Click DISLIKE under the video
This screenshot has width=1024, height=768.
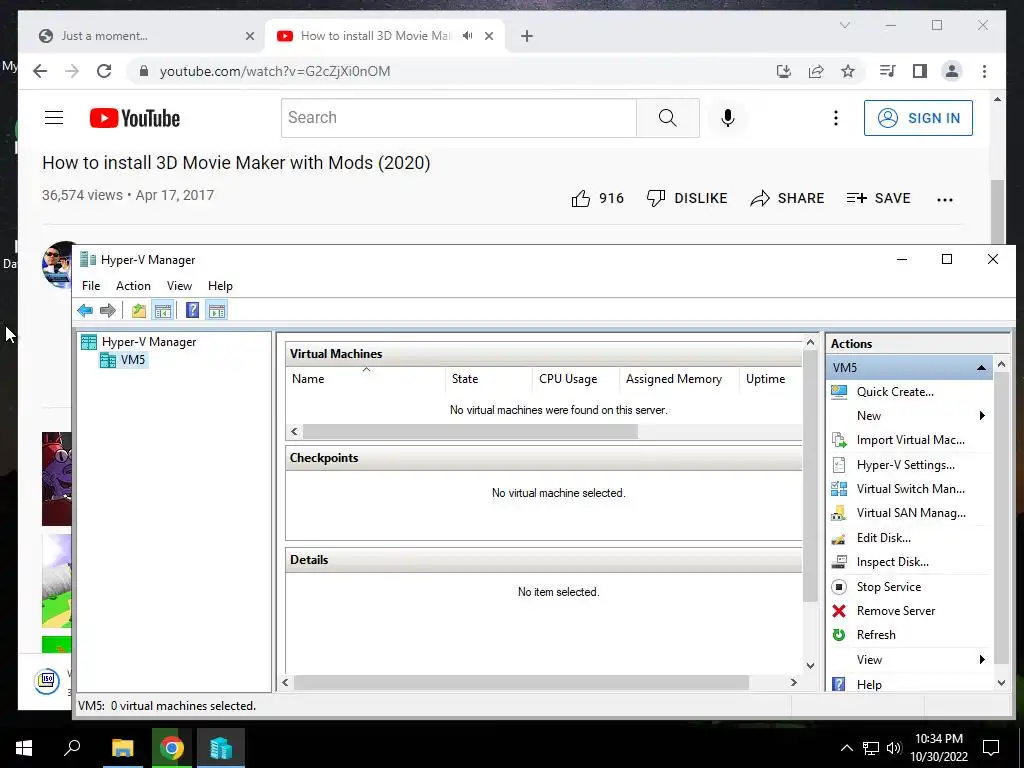pos(686,199)
